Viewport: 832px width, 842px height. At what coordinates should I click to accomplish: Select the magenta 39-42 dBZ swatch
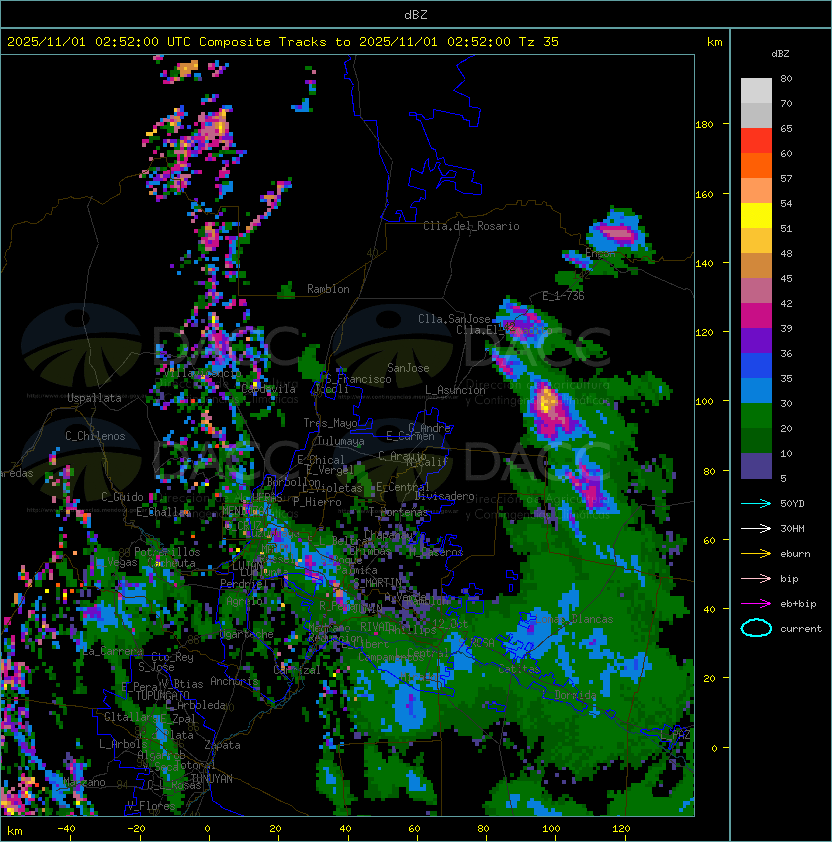click(756, 315)
